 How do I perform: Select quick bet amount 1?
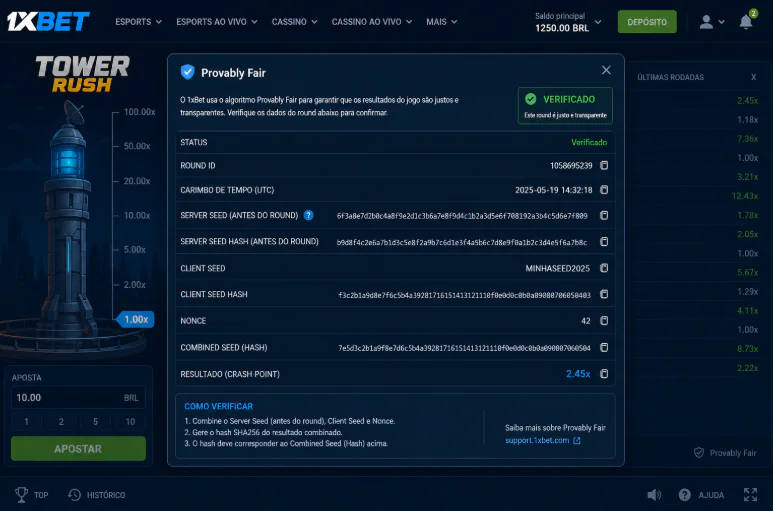point(27,421)
